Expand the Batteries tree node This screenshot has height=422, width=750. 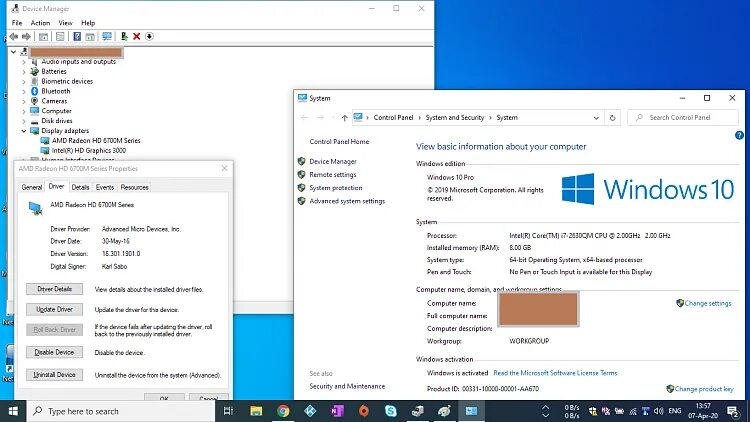pos(24,71)
